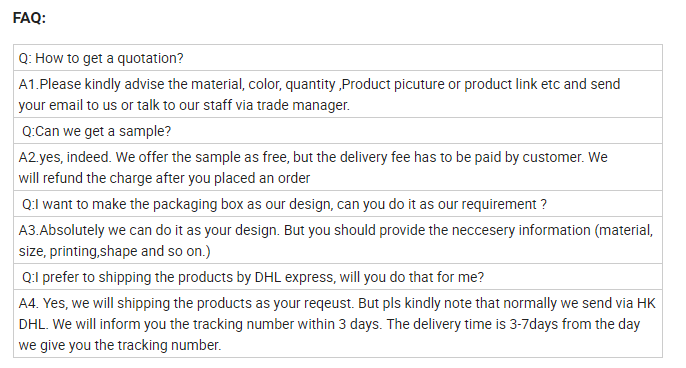
Task: Click the line 'will refund the charge after you placed an order'
Action: point(164,178)
